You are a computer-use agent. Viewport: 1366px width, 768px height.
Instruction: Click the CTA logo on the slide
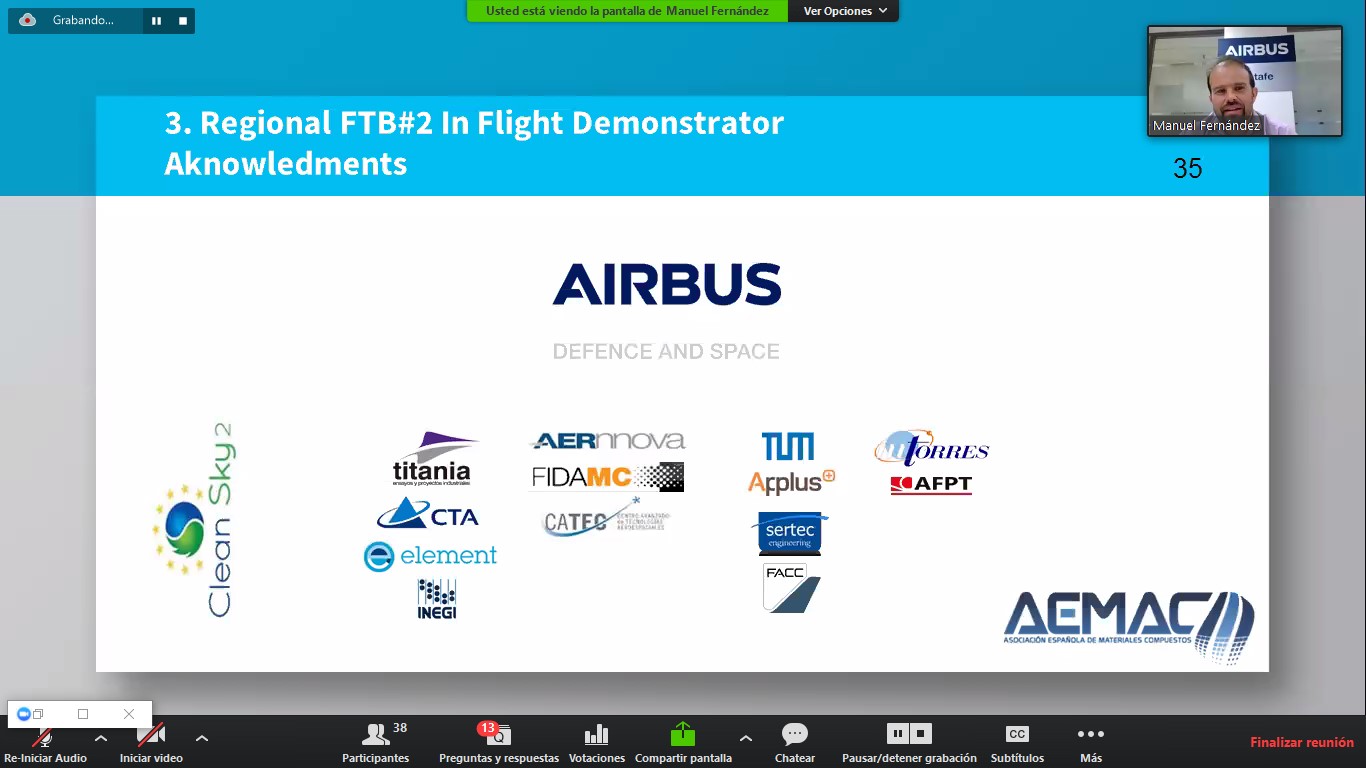(428, 514)
